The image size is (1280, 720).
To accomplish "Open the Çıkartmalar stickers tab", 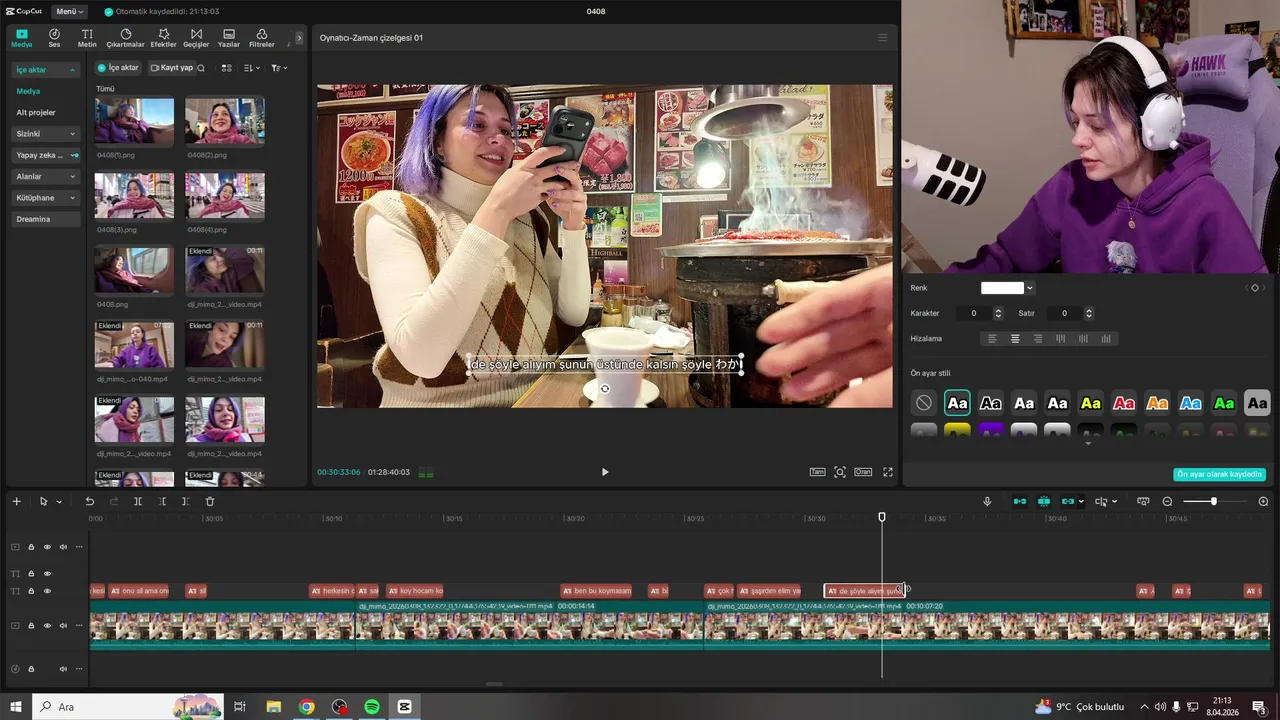I will 125,38.
